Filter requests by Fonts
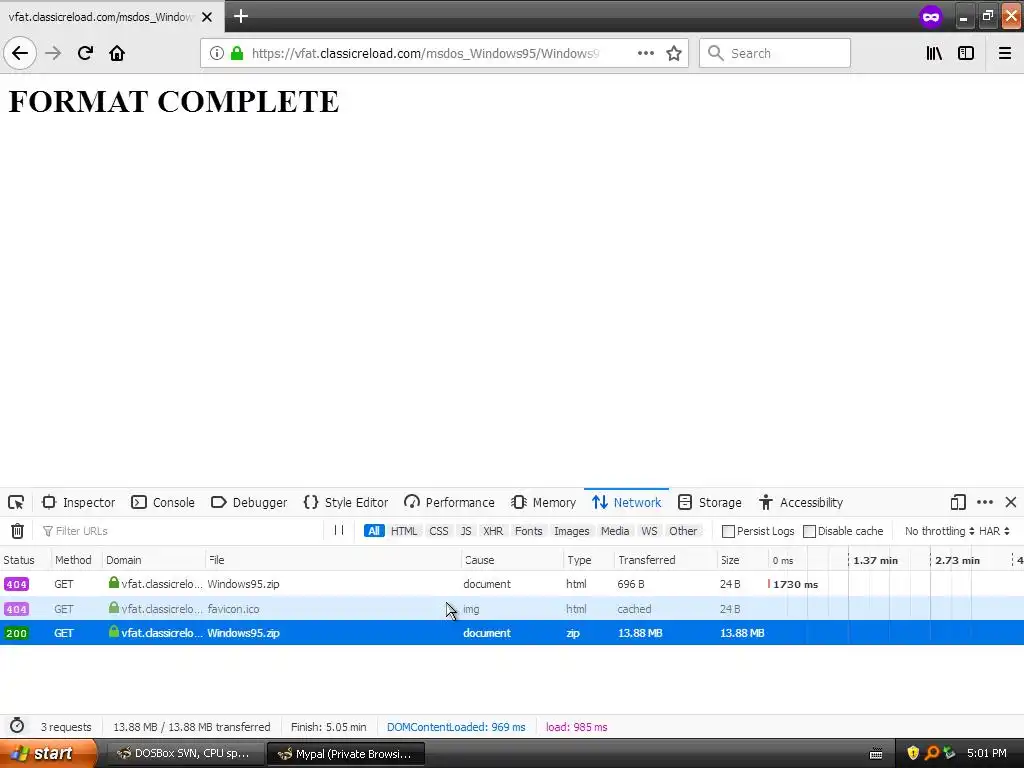1024x768 pixels. [x=528, y=531]
